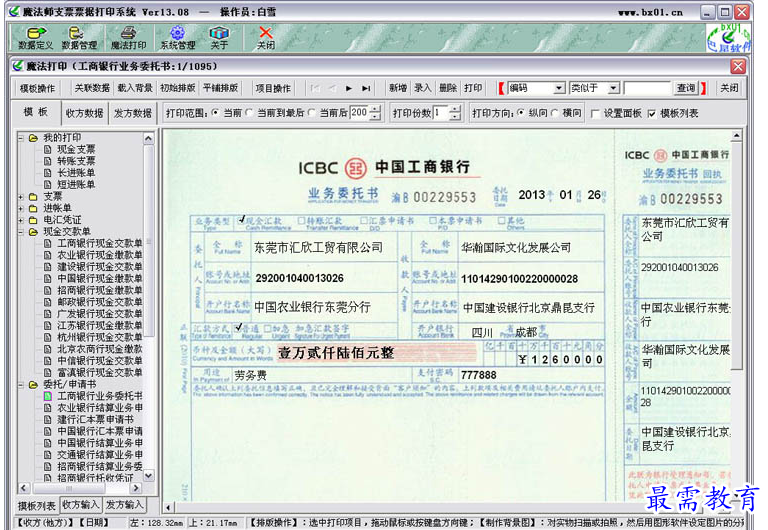Click the red X 关闭 toolbar icon
Viewport: 768px width, 530px height.
265,38
